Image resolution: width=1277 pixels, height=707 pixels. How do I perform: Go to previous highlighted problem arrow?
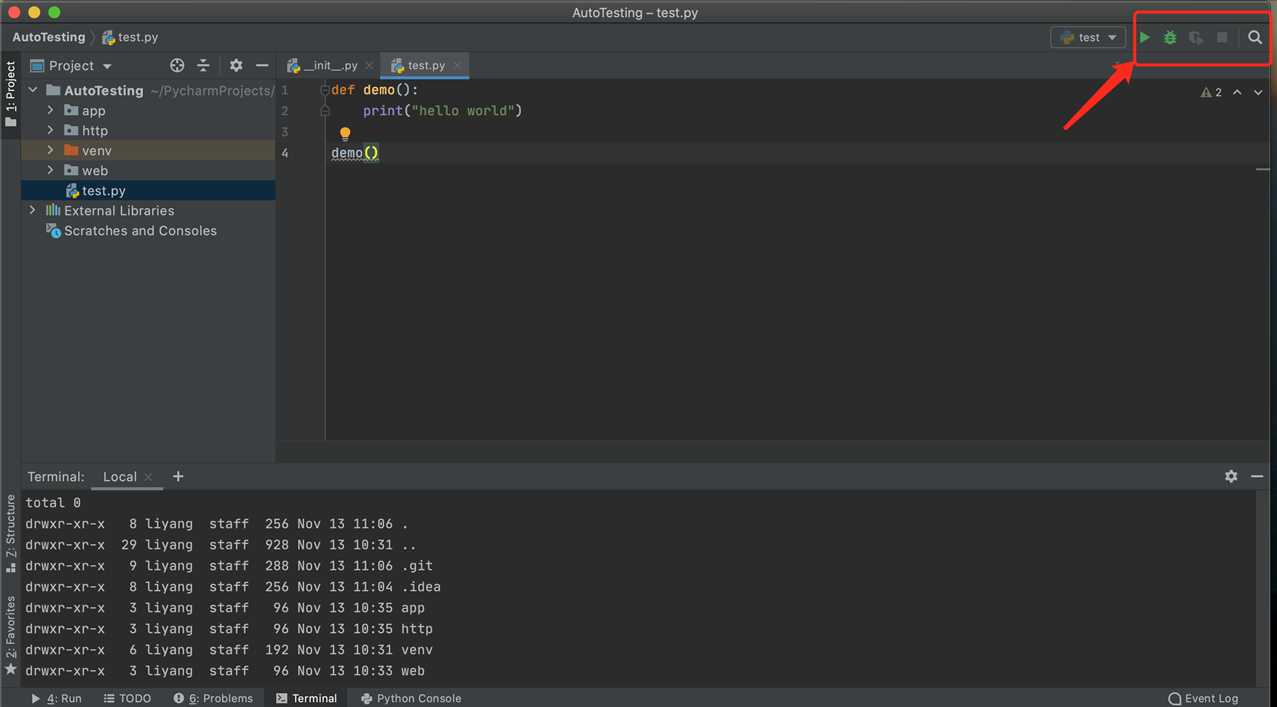[1237, 92]
